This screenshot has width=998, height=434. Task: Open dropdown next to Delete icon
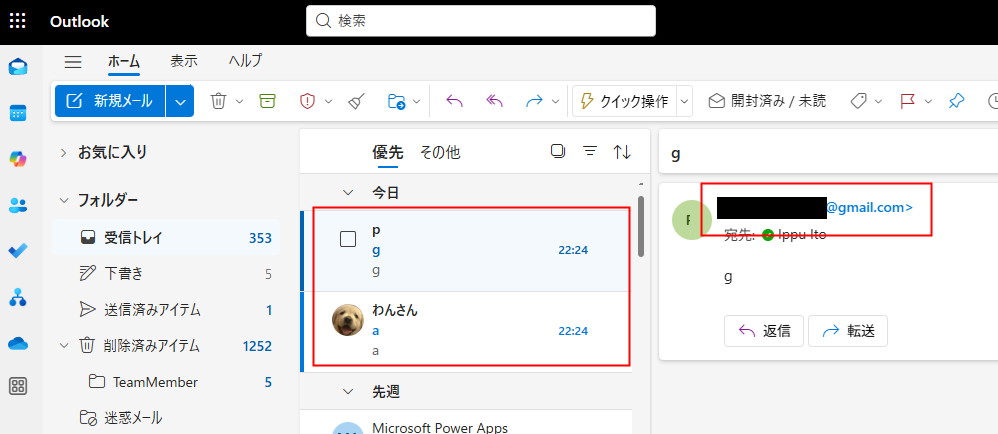click(x=239, y=101)
